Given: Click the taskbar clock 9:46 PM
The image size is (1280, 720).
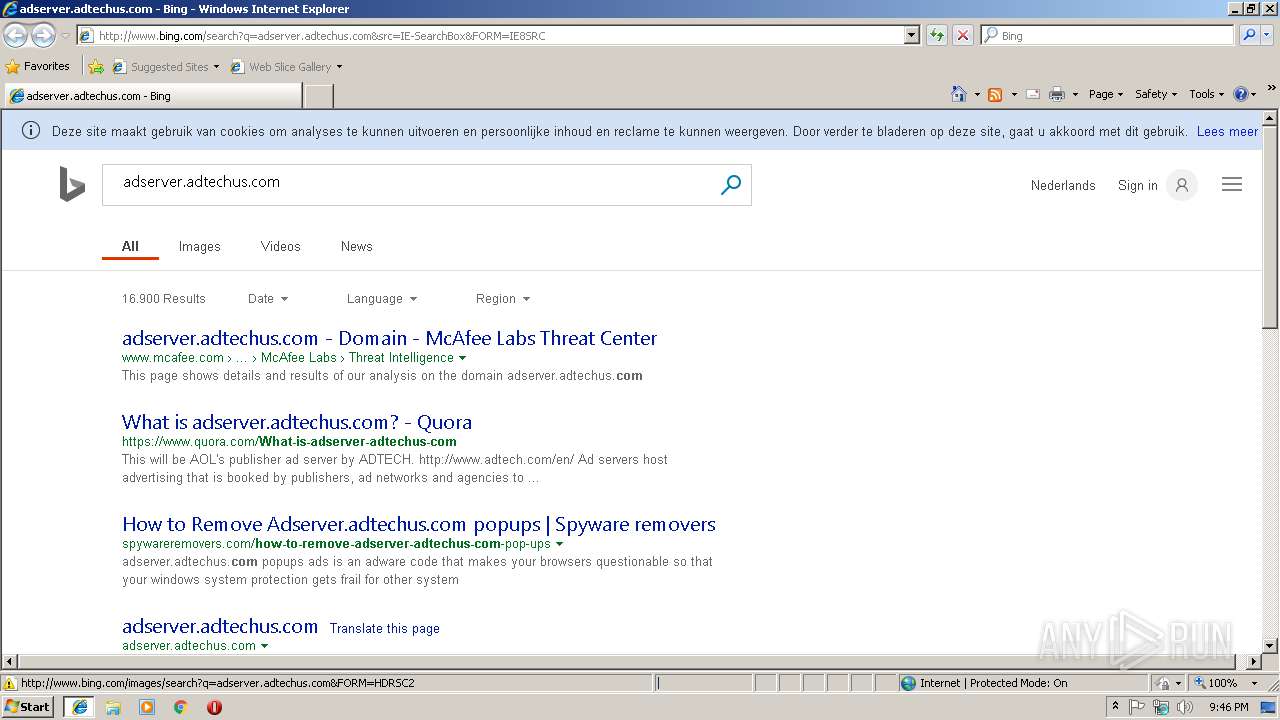Looking at the screenshot, I should tap(1228, 707).
